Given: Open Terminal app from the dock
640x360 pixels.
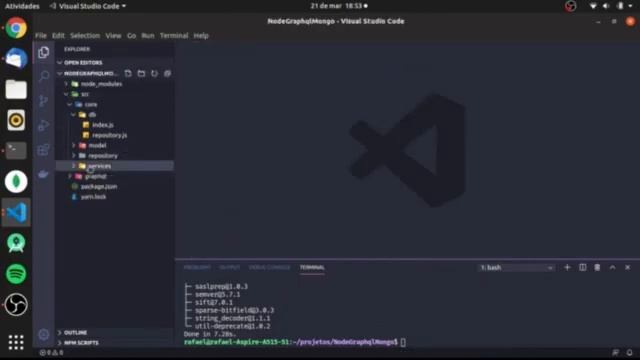Looking at the screenshot, I should tap(16, 151).
